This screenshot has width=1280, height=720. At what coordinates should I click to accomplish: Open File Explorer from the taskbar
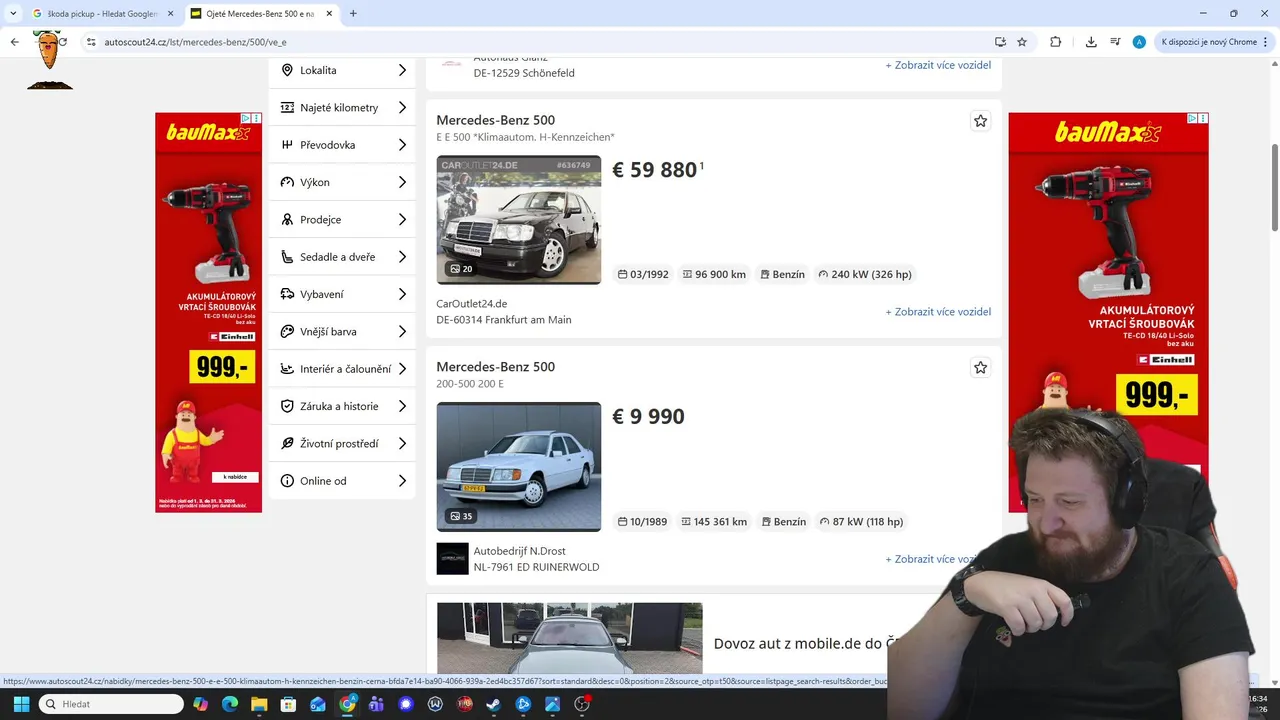pos(259,704)
